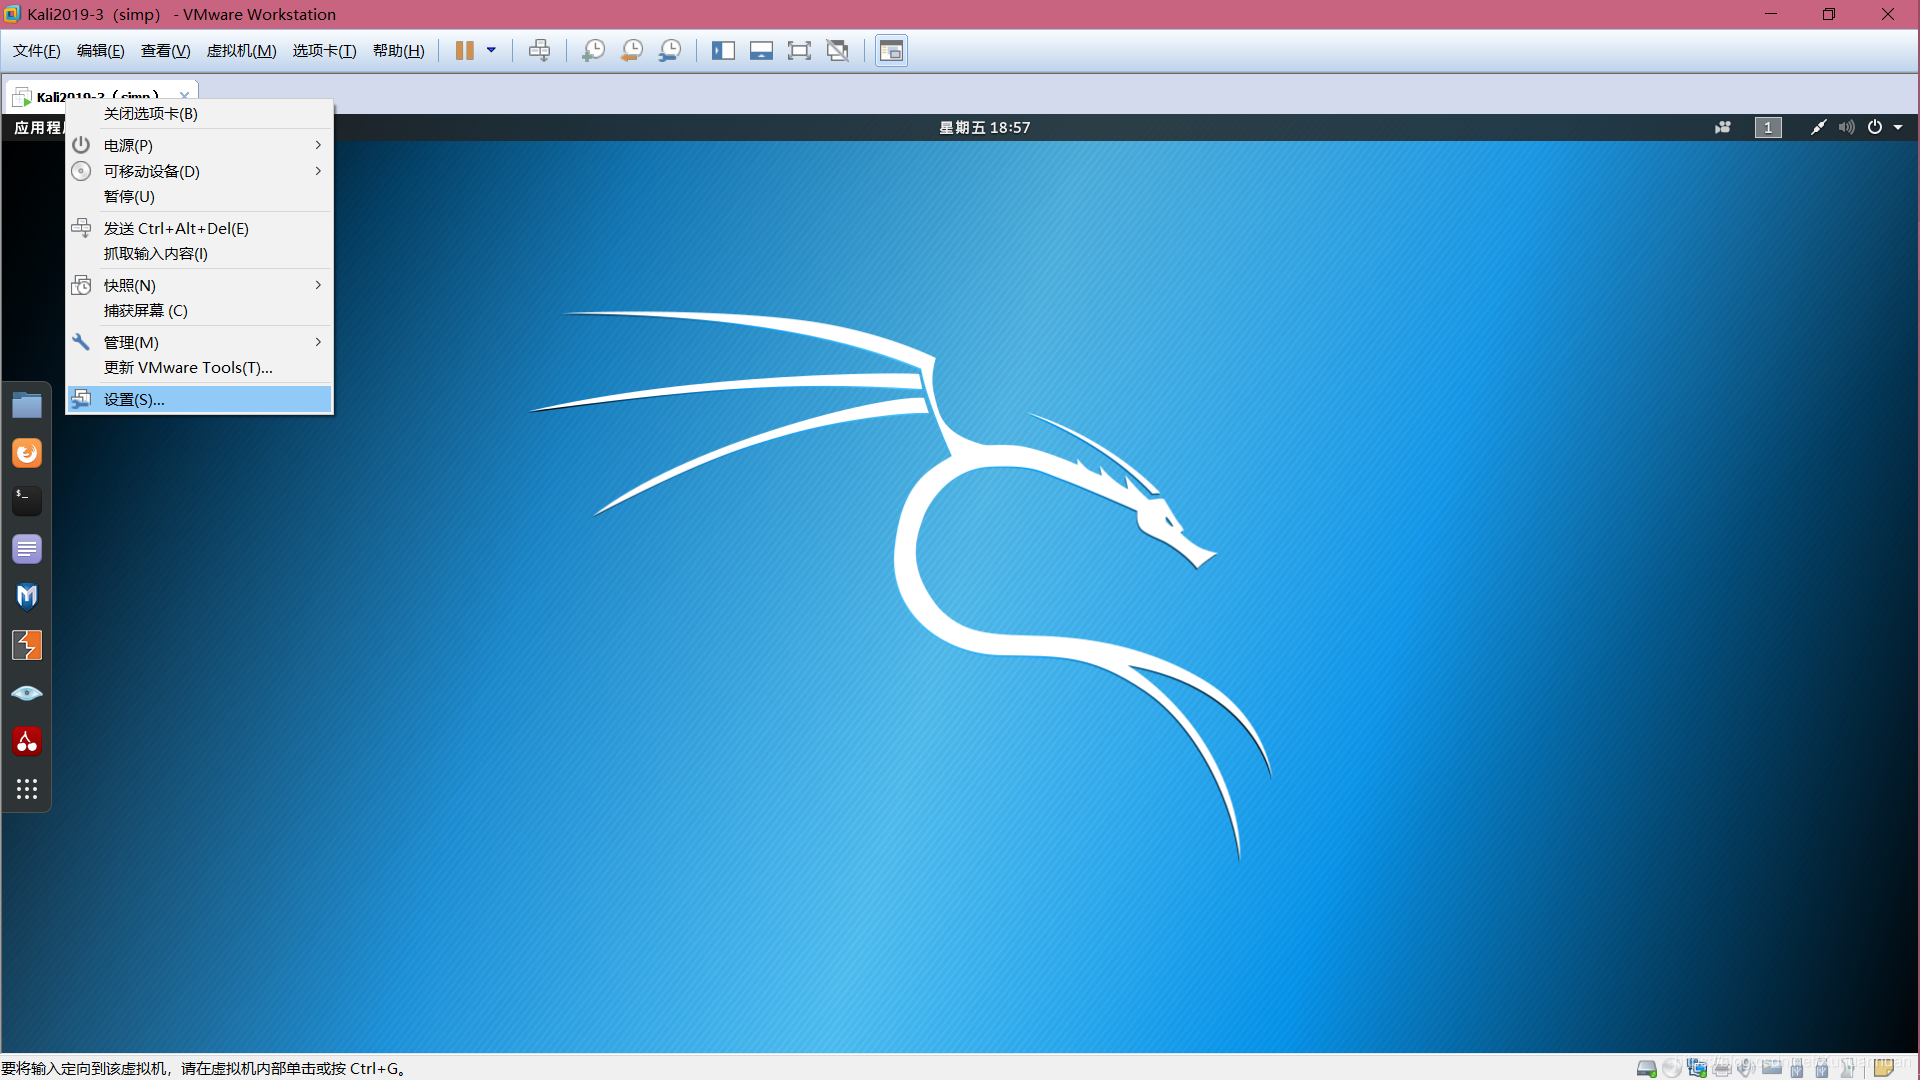Open the text editor notes dock icon
1920x1080 pixels.
[27, 549]
